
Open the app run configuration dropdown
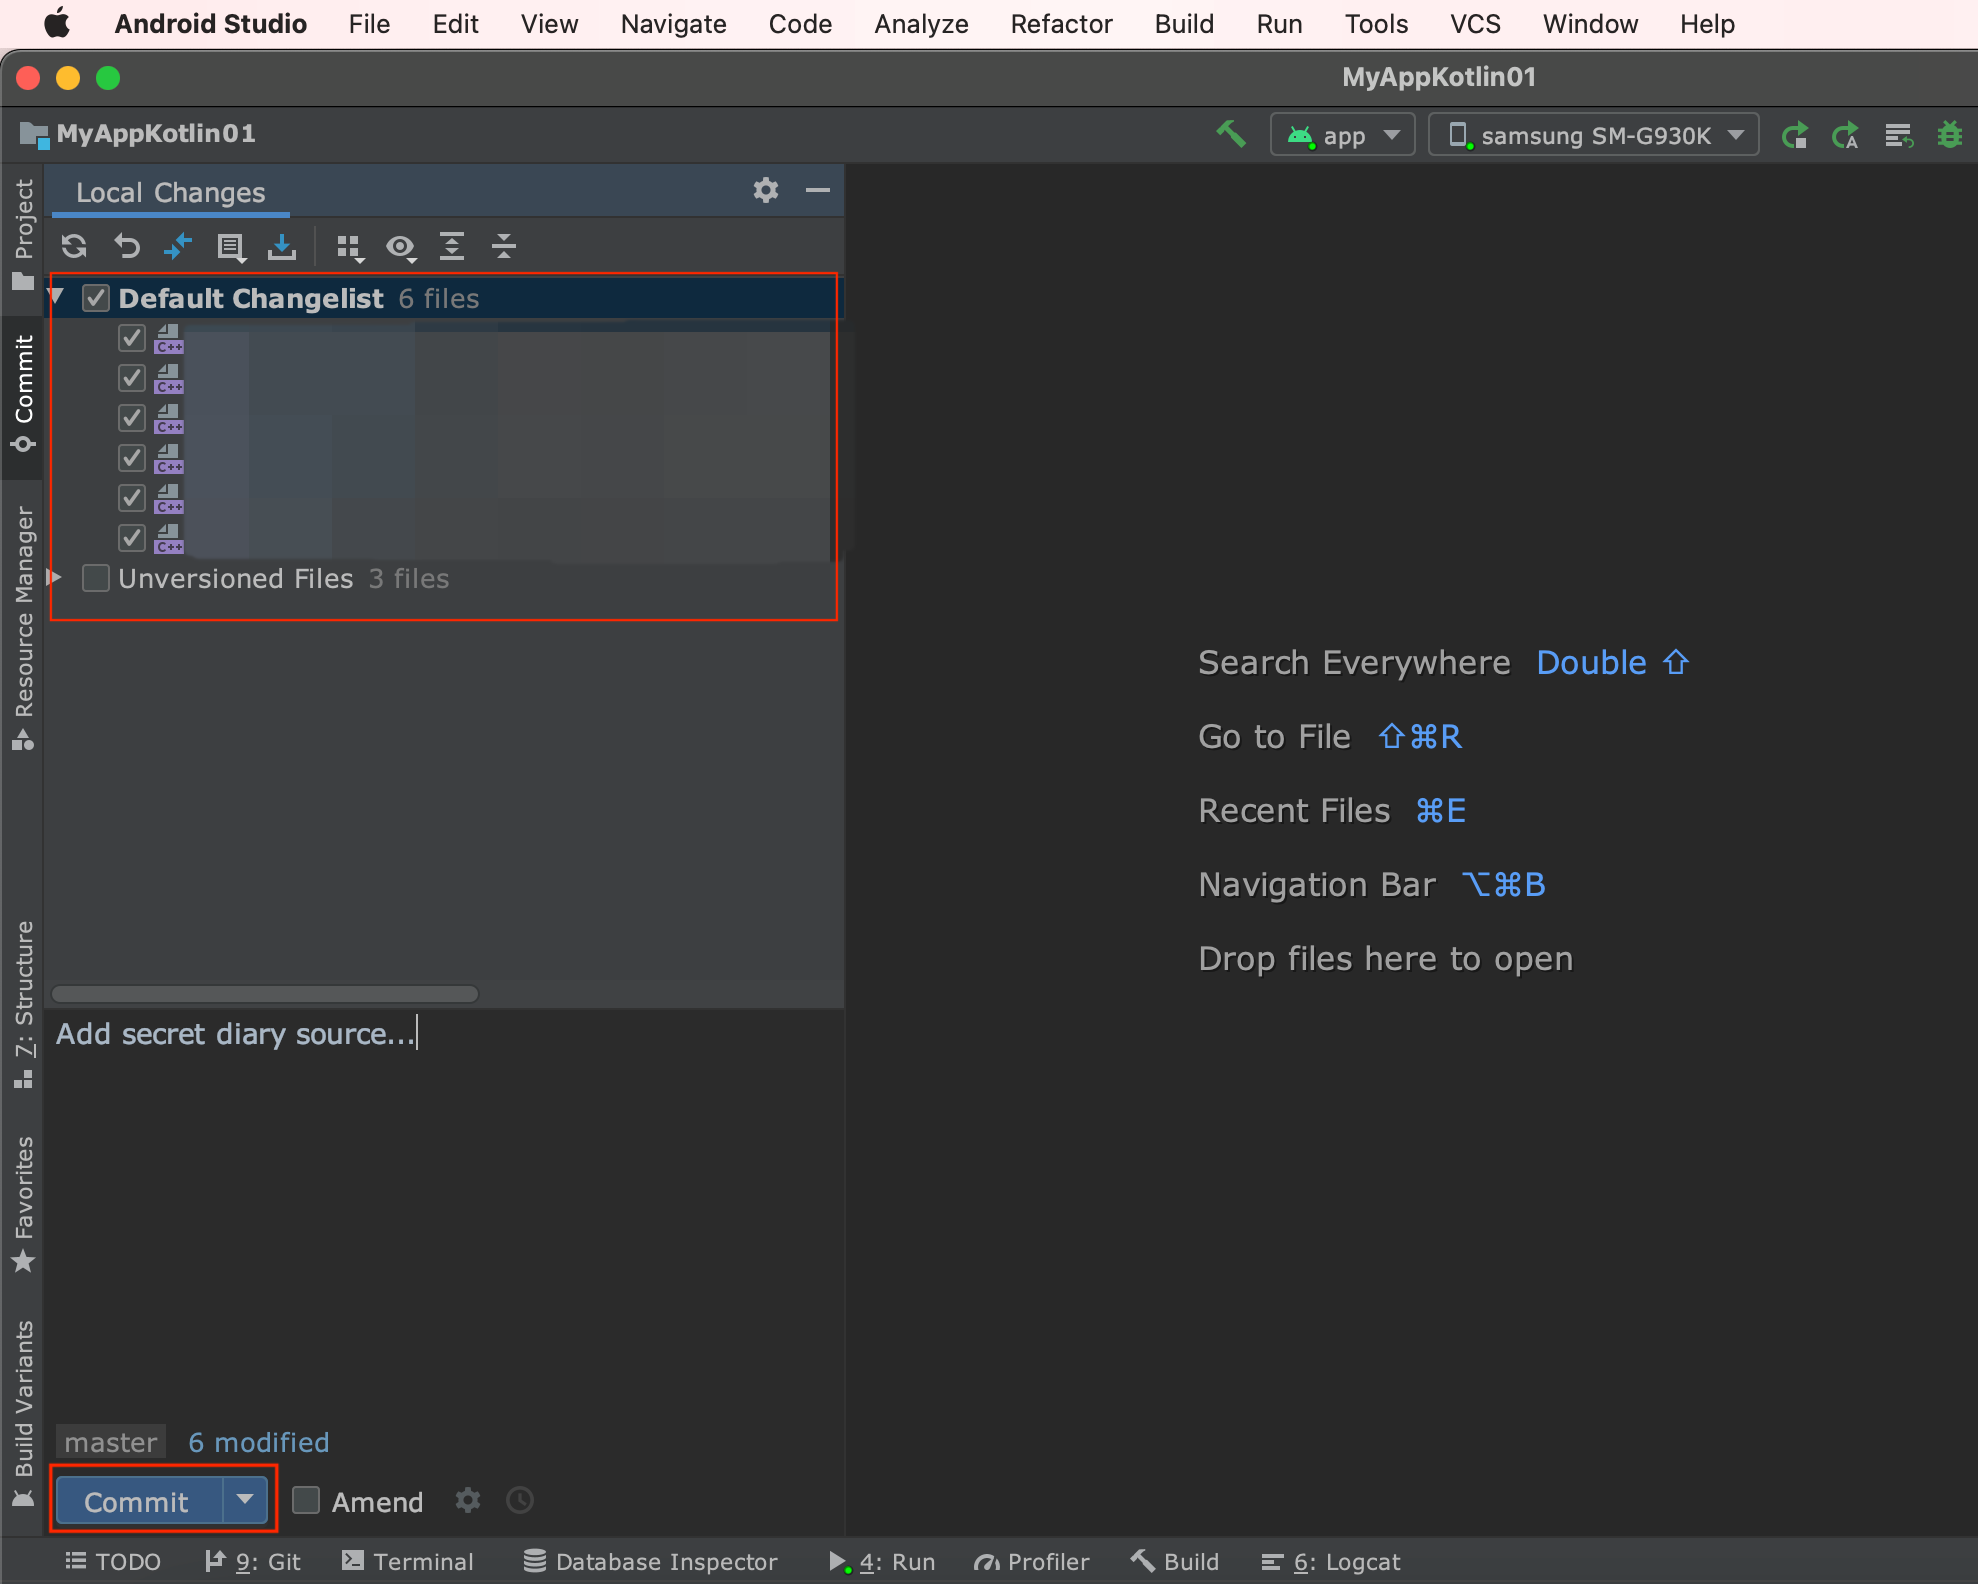coord(1343,135)
